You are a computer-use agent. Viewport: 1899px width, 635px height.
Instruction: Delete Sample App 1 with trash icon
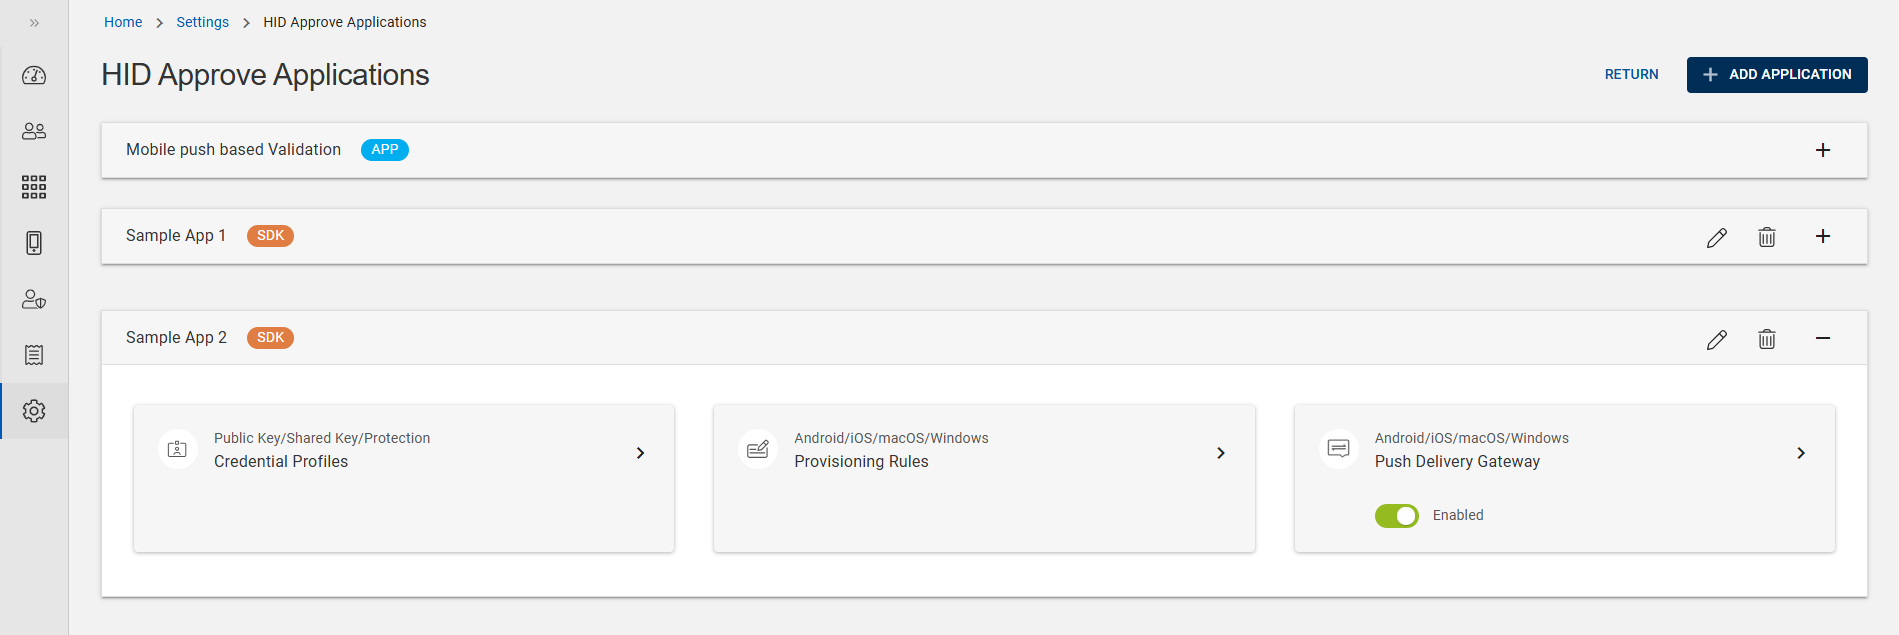pyautogui.click(x=1767, y=237)
